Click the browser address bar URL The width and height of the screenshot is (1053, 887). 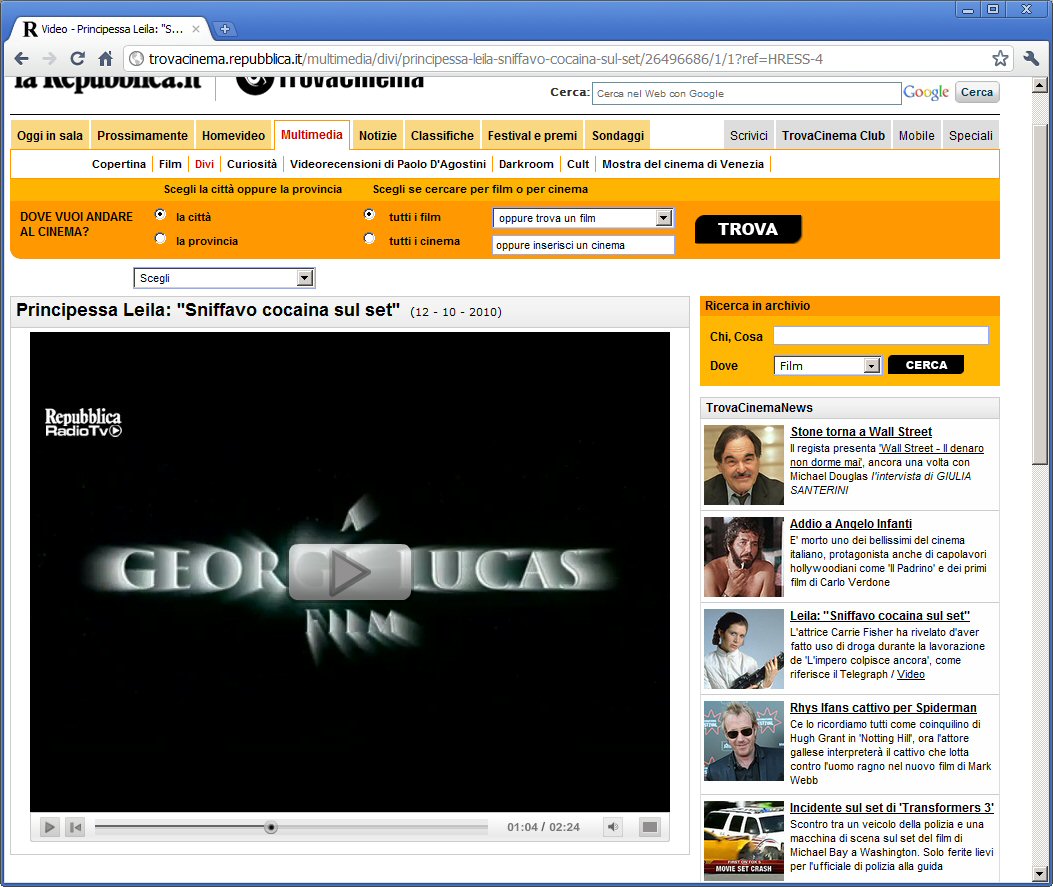[x=486, y=59]
